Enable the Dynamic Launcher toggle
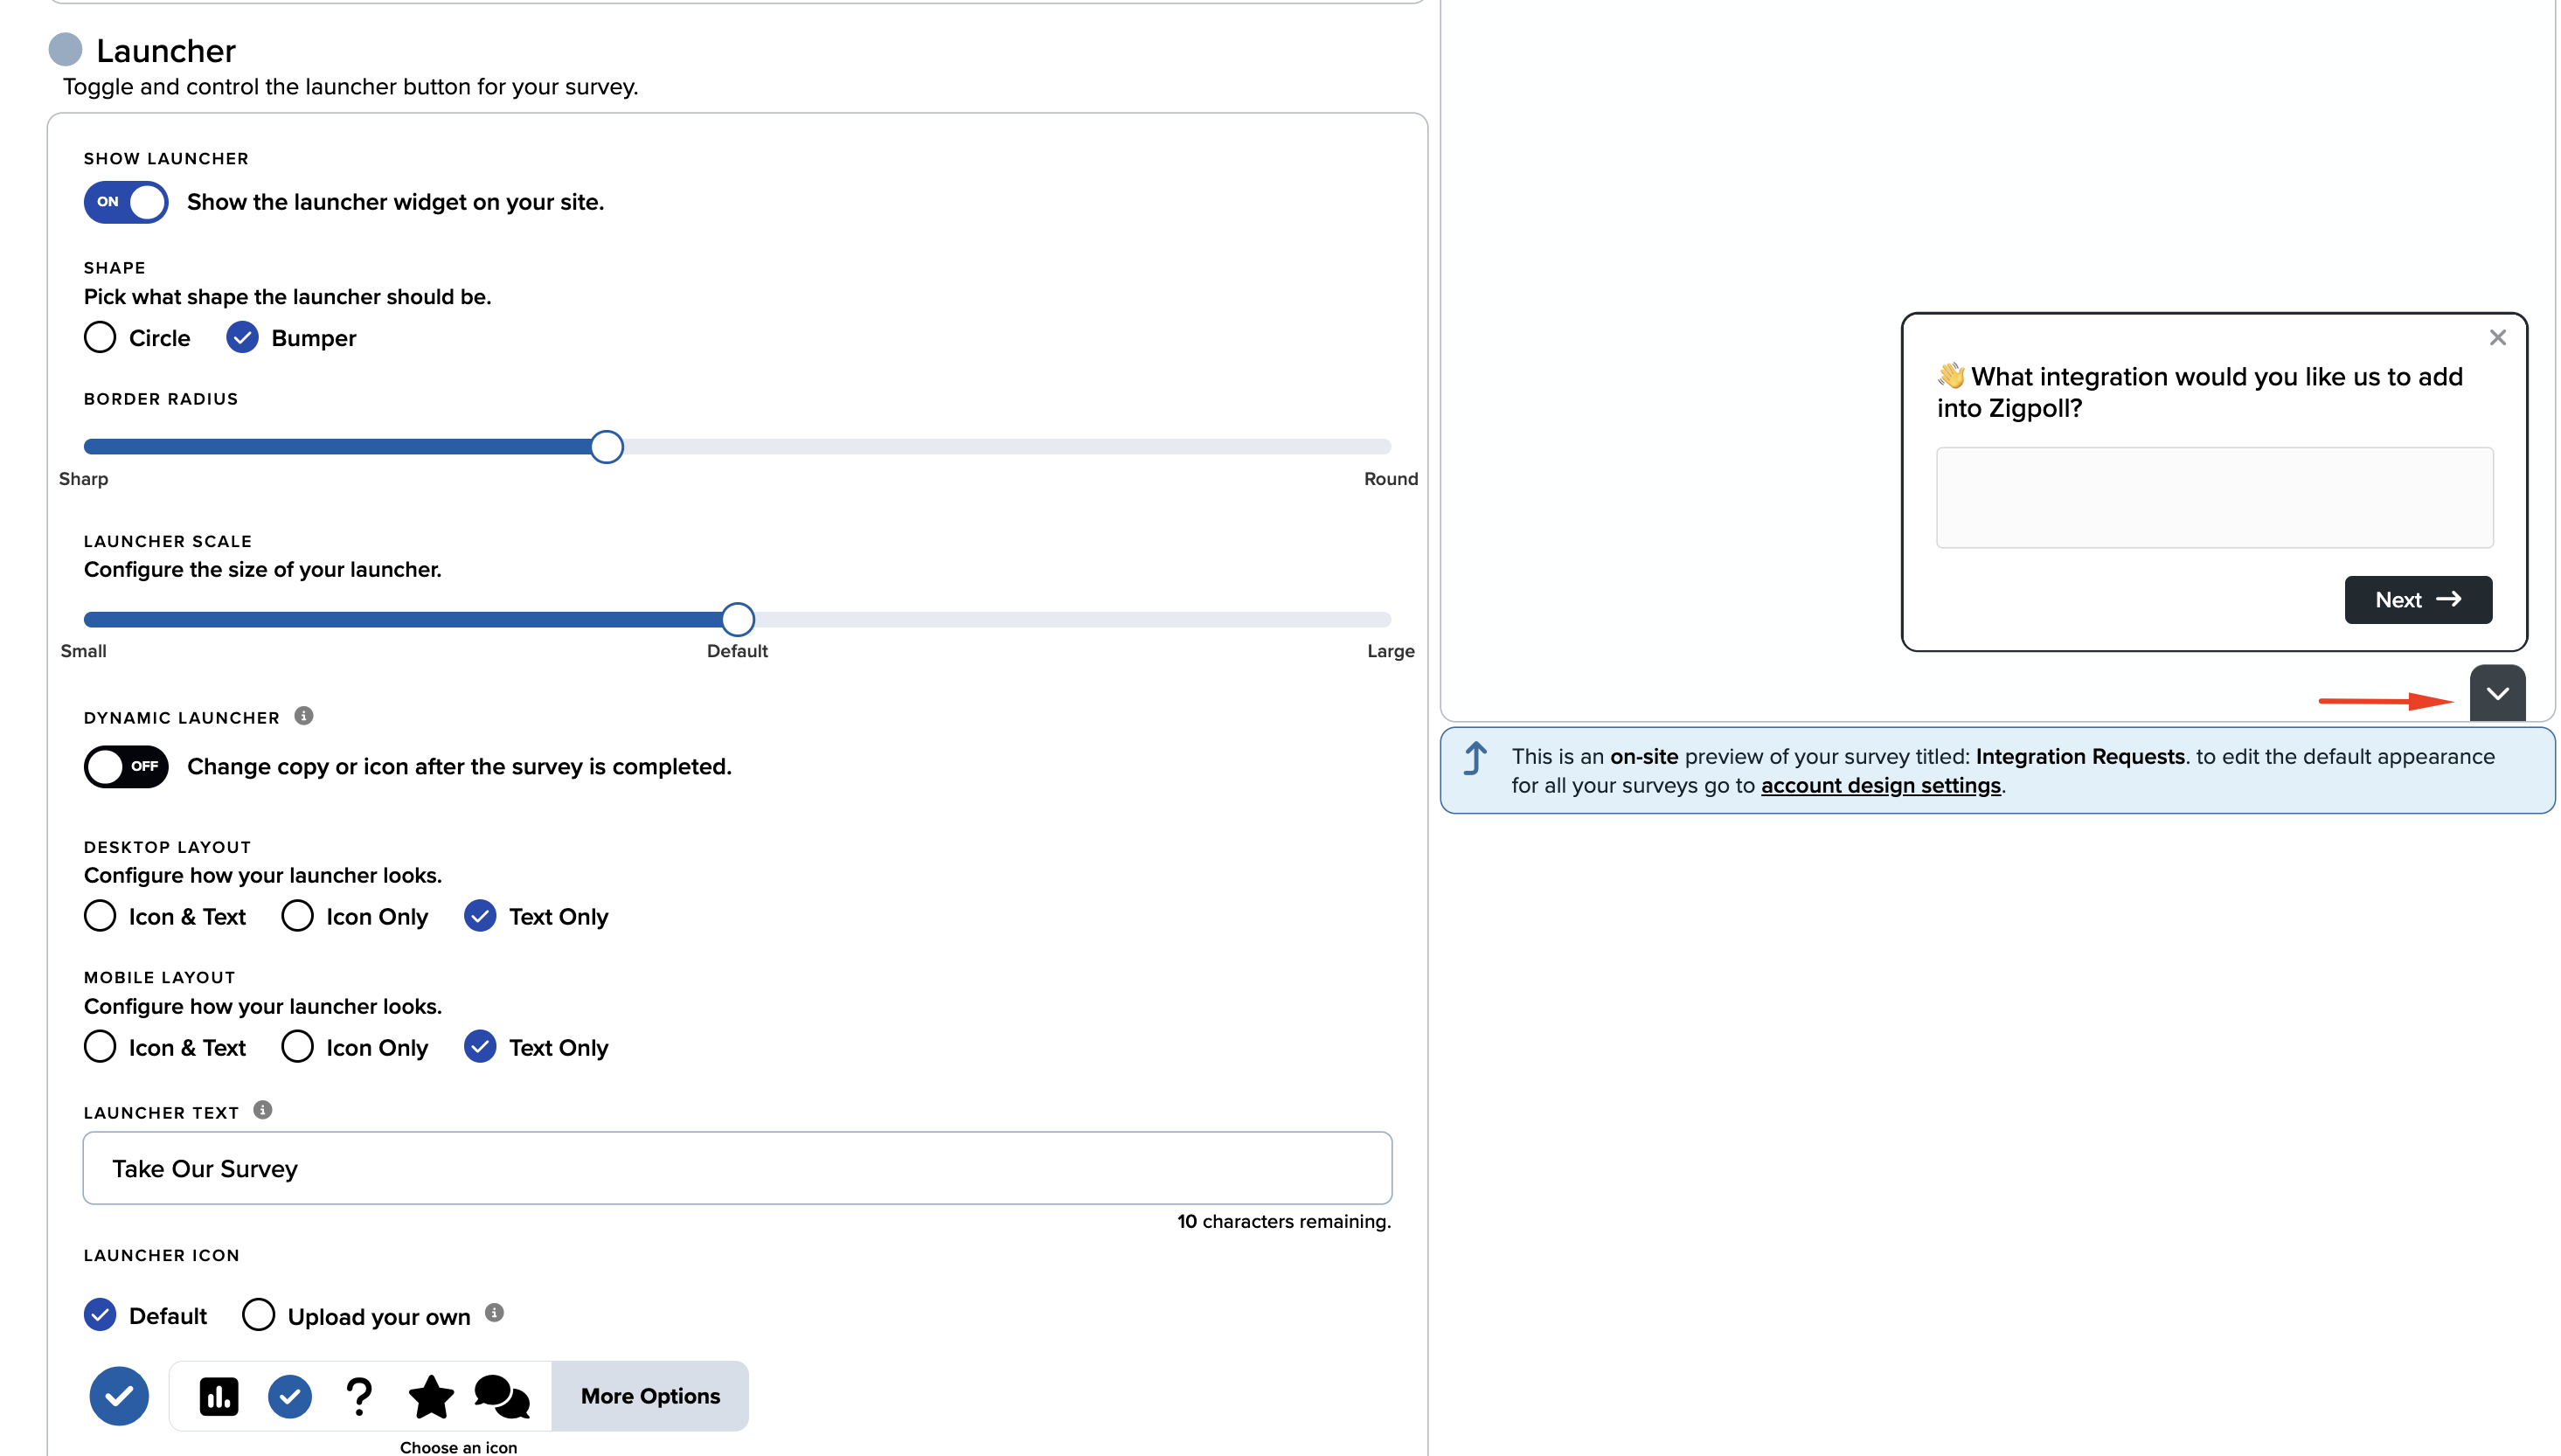This screenshot has height=1456, width=2561. [126, 767]
